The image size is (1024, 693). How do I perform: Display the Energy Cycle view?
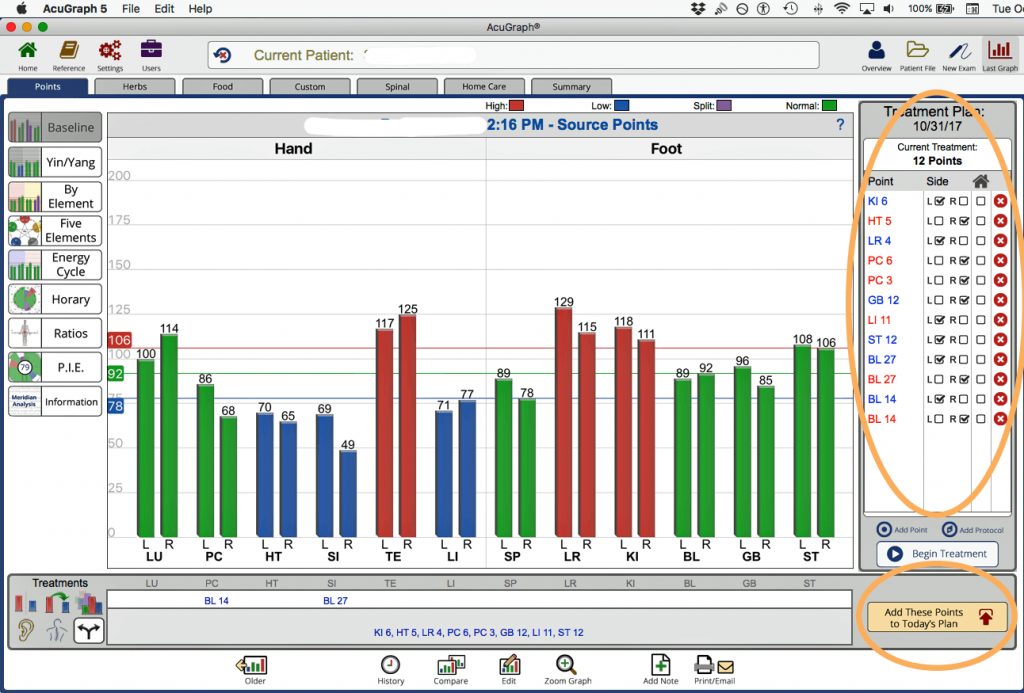pos(55,265)
